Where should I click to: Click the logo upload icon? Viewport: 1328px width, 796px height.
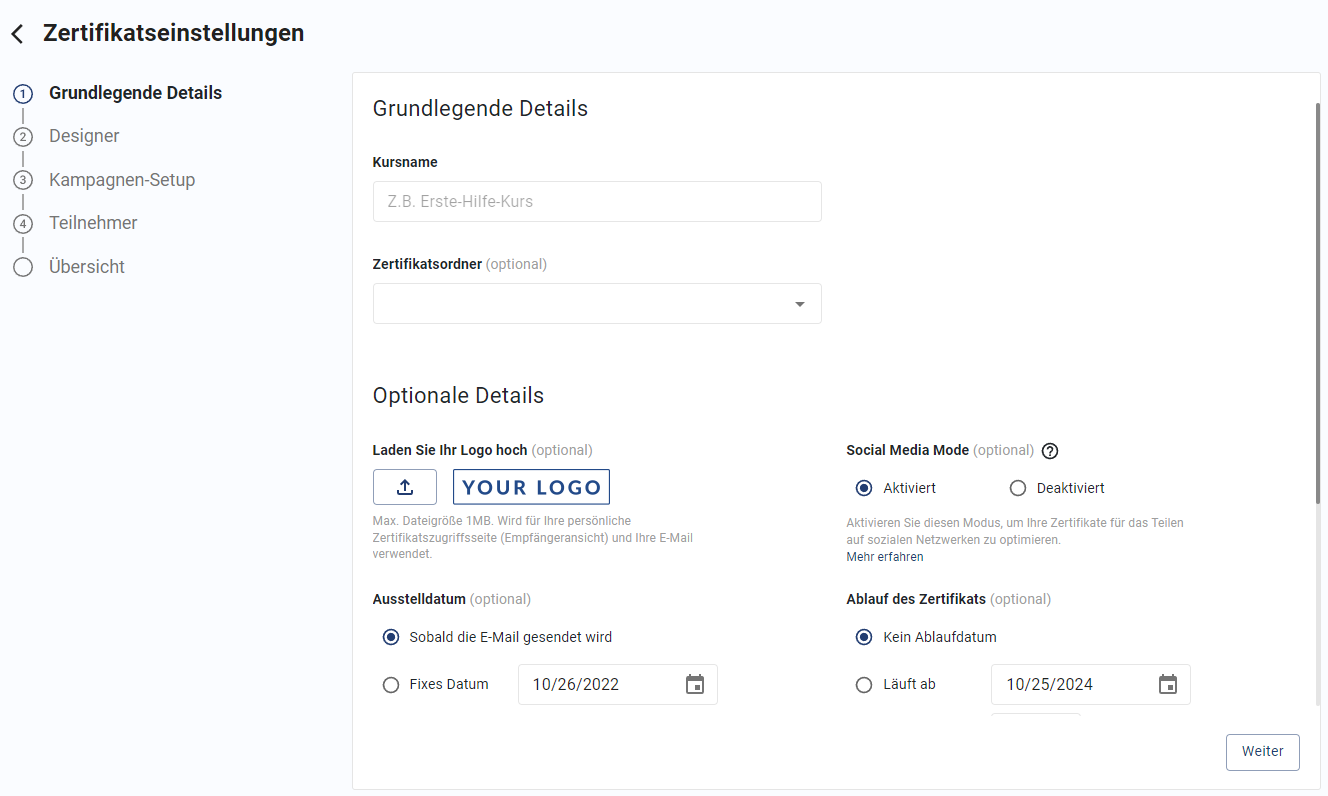(x=404, y=487)
